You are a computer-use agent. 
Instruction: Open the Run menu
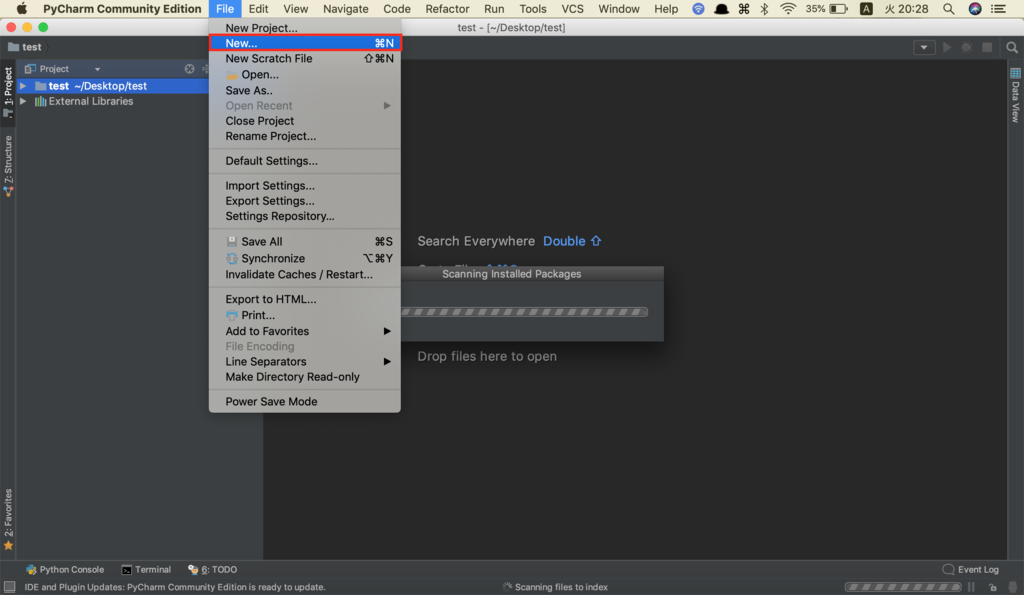click(494, 8)
